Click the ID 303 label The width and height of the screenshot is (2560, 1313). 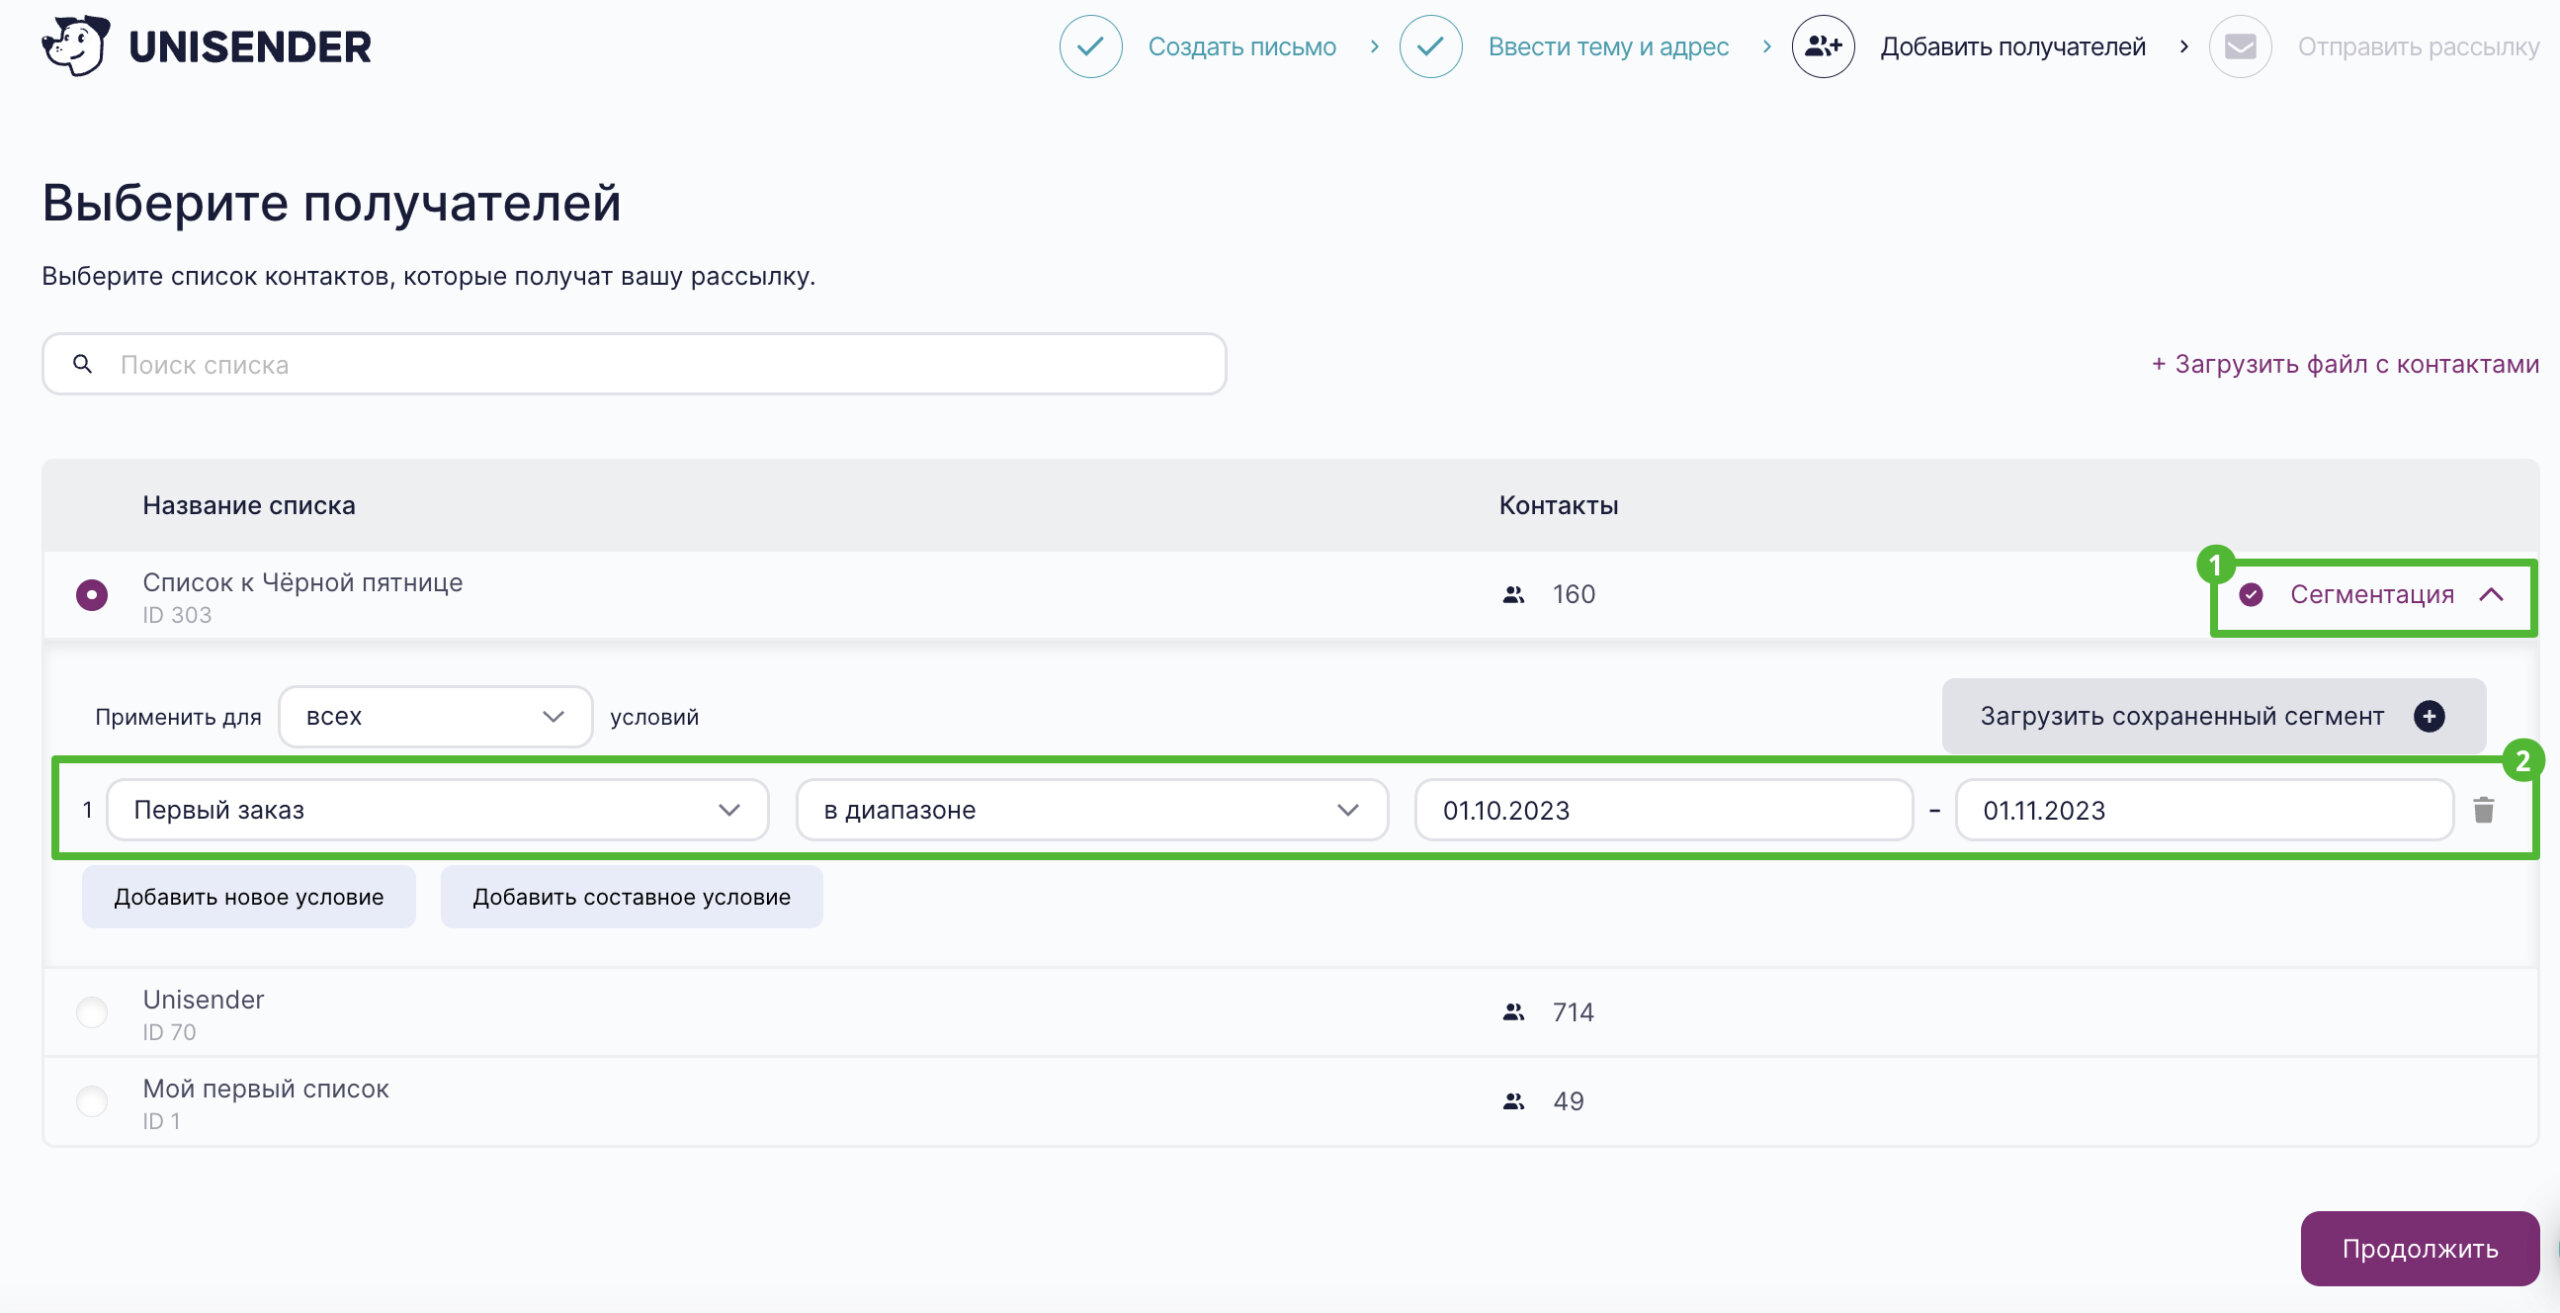177,615
